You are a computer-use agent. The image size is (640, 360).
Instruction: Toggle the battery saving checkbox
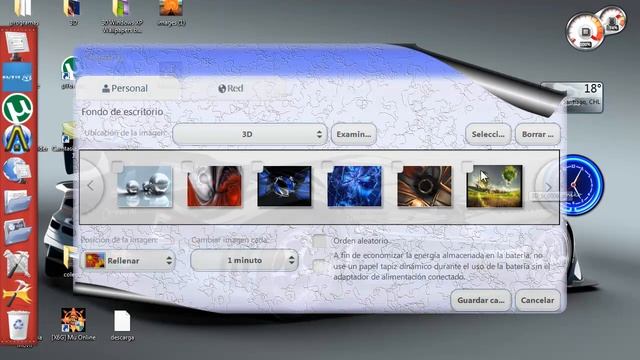point(320,266)
